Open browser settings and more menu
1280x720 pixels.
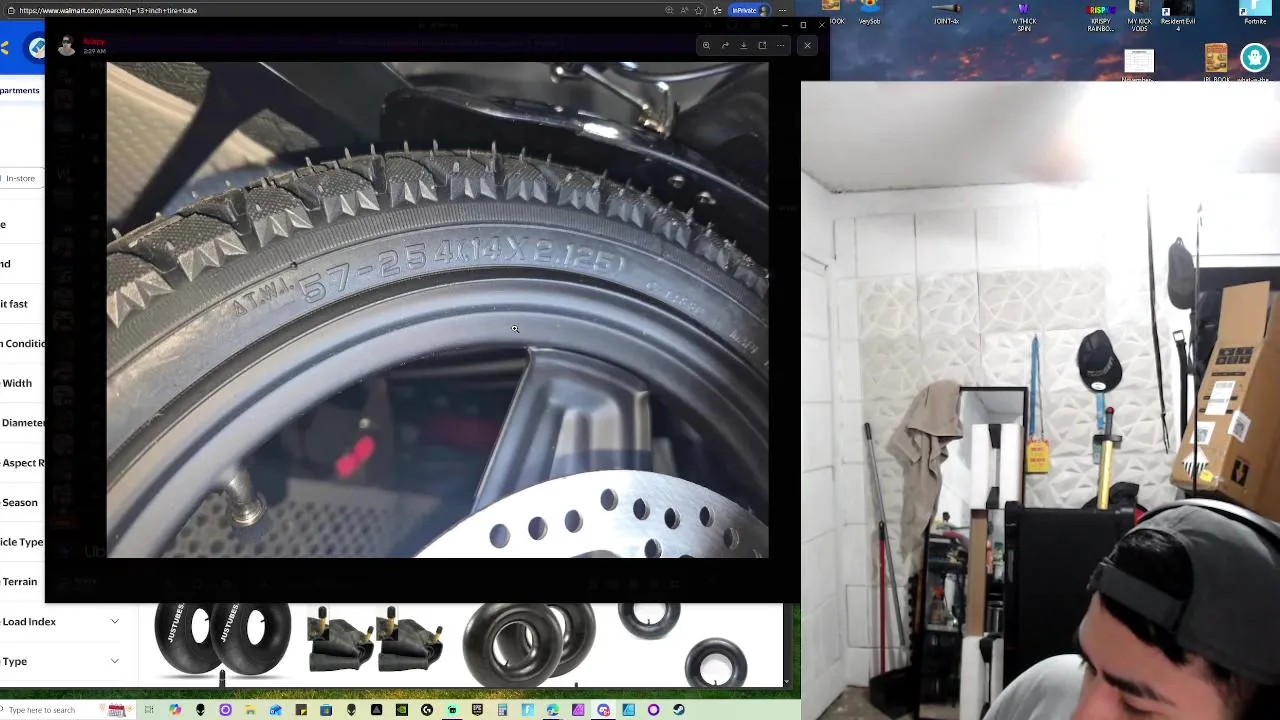tap(782, 10)
